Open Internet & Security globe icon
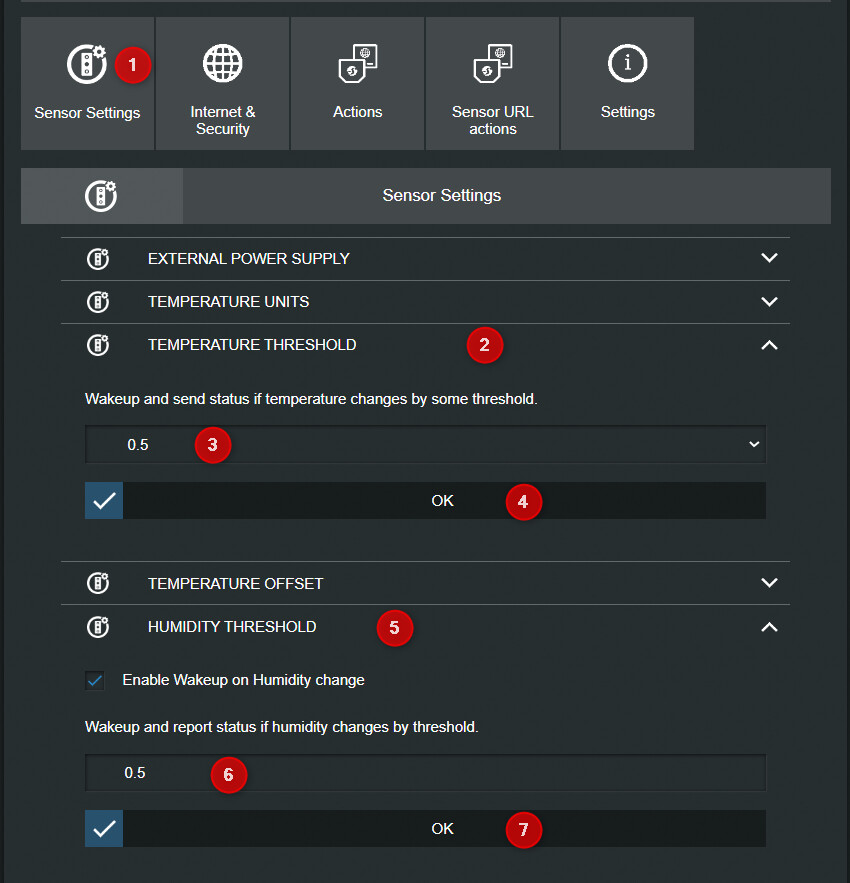Image resolution: width=850 pixels, height=883 pixels. point(222,63)
